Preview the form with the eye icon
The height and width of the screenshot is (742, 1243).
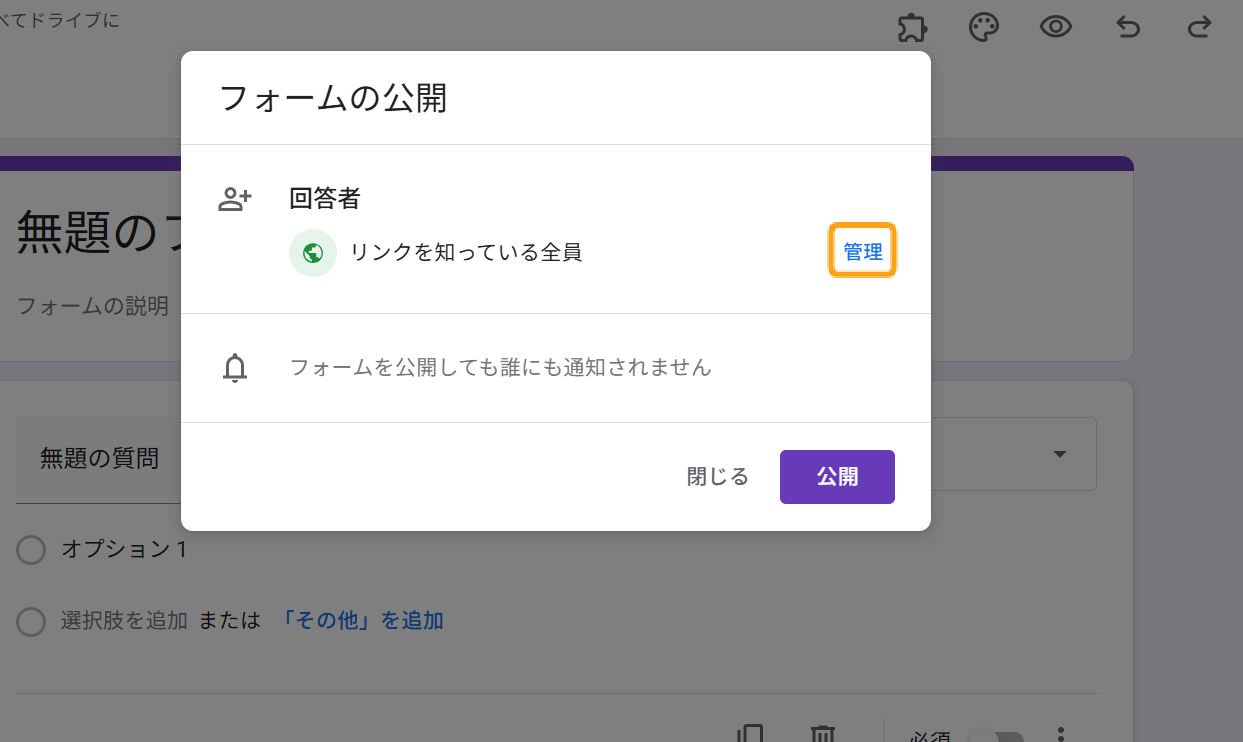click(1056, 27)
